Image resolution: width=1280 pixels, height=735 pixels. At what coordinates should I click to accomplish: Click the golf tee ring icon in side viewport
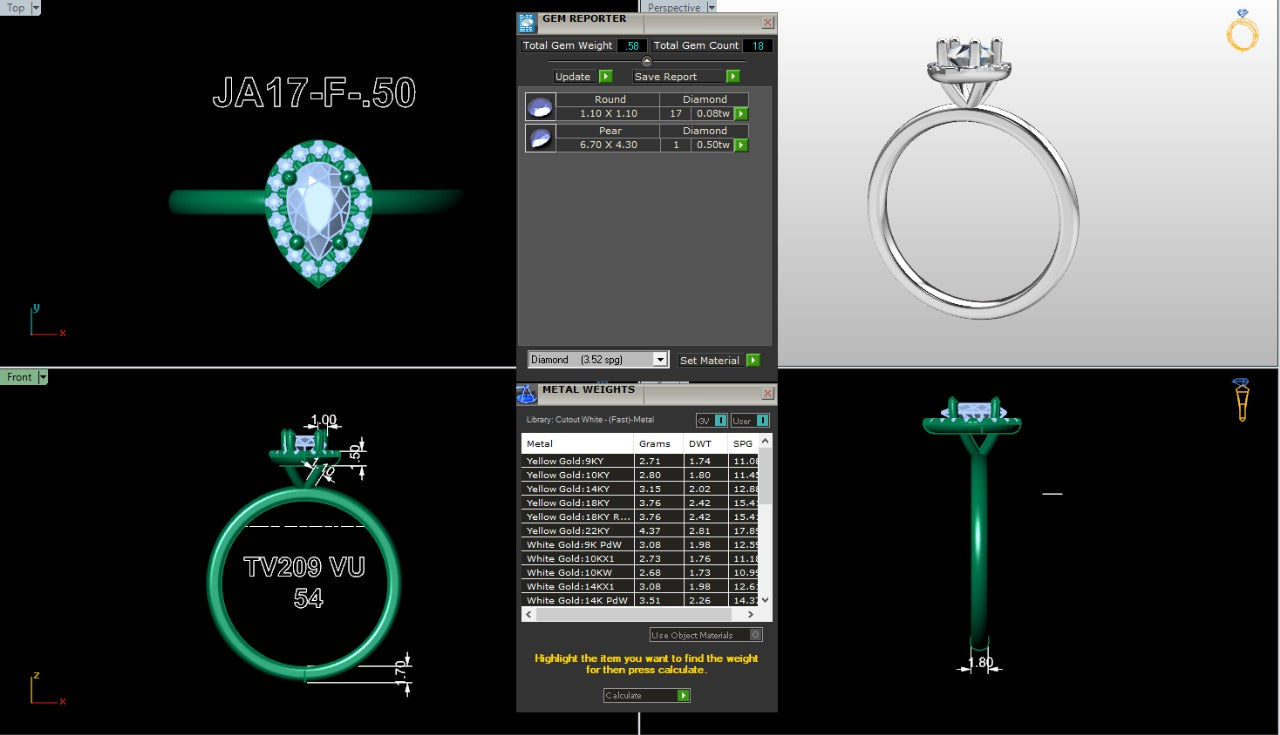(1241, 399)
